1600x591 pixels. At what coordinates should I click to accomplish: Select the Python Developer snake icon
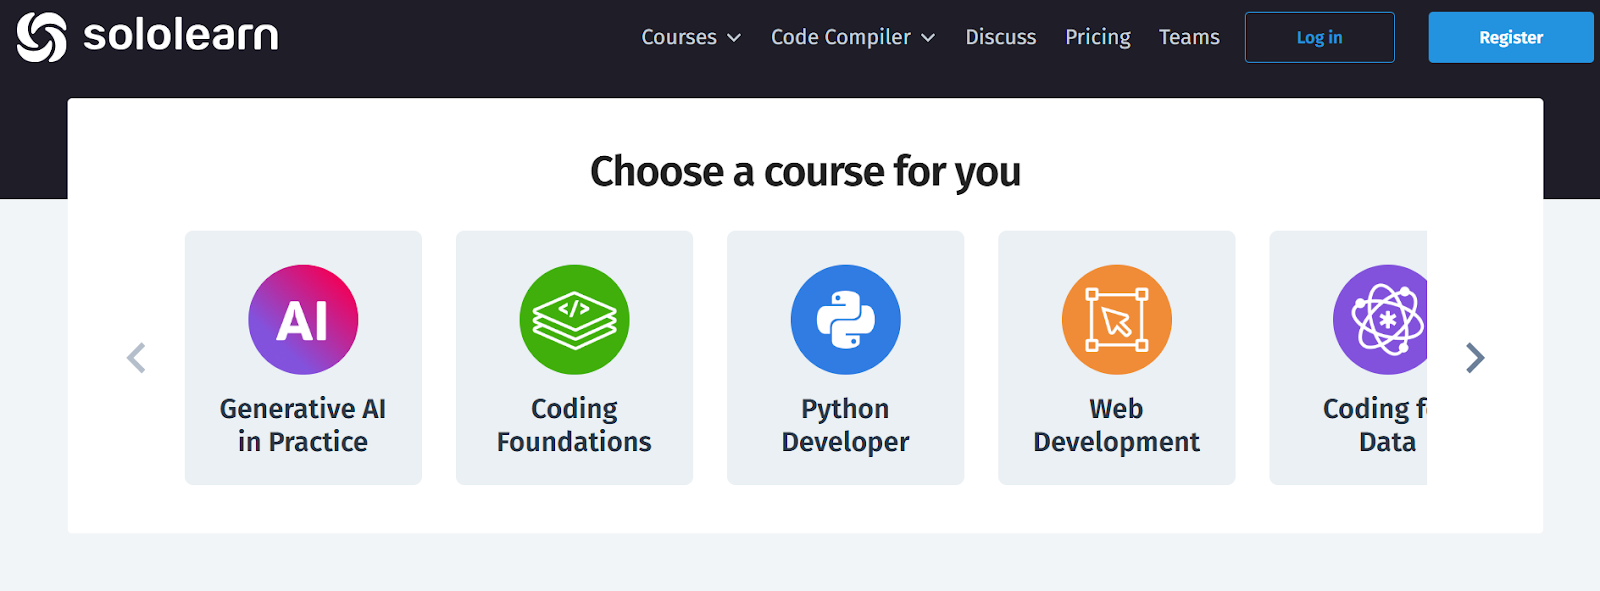[845, 319]
